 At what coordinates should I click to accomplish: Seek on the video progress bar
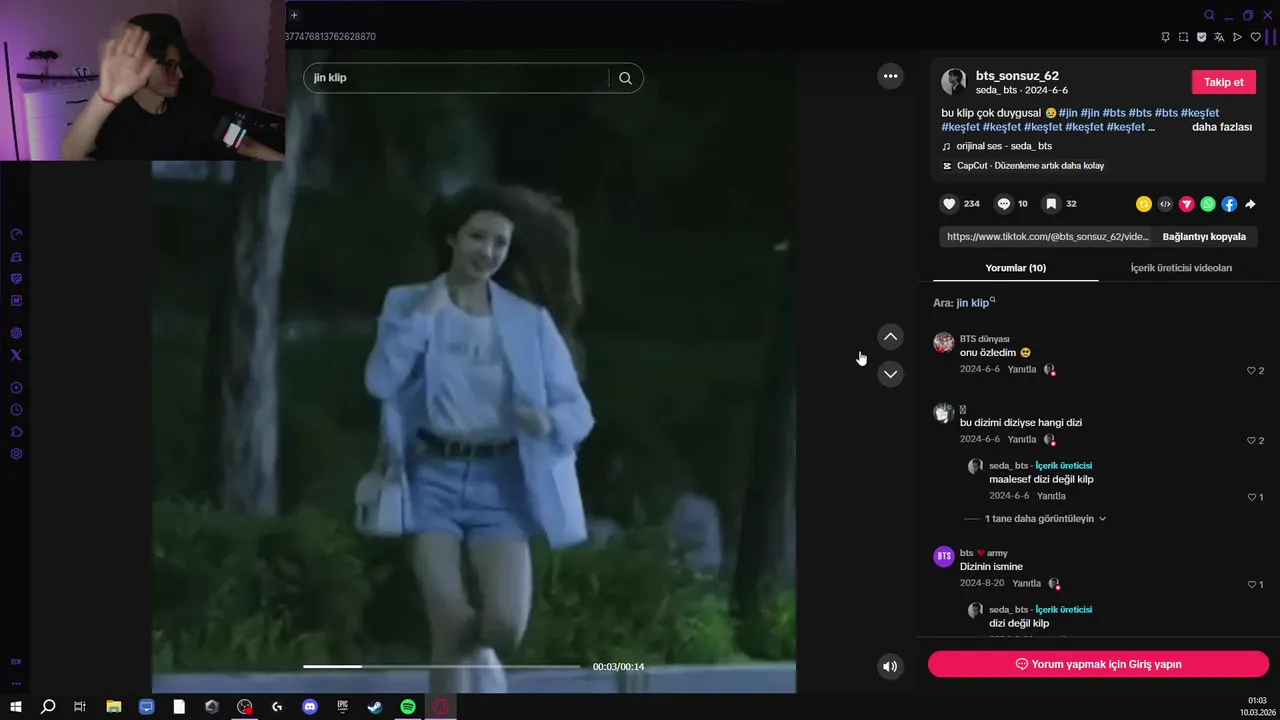[441, 666]
